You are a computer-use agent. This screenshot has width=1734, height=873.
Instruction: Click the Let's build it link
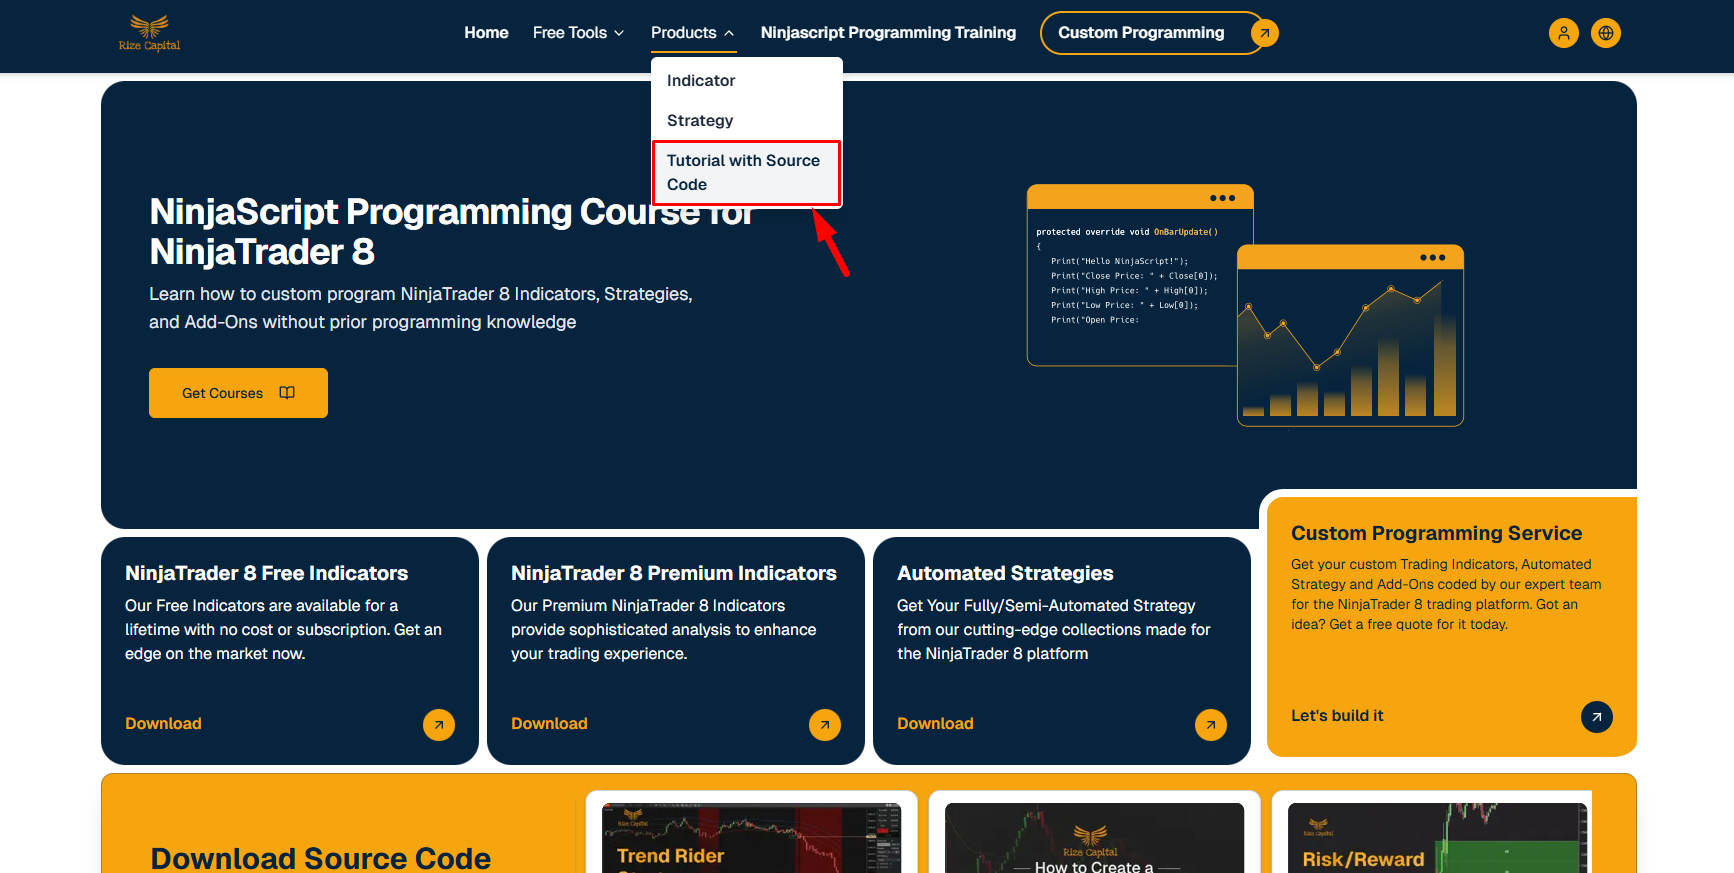[1337, 716]
